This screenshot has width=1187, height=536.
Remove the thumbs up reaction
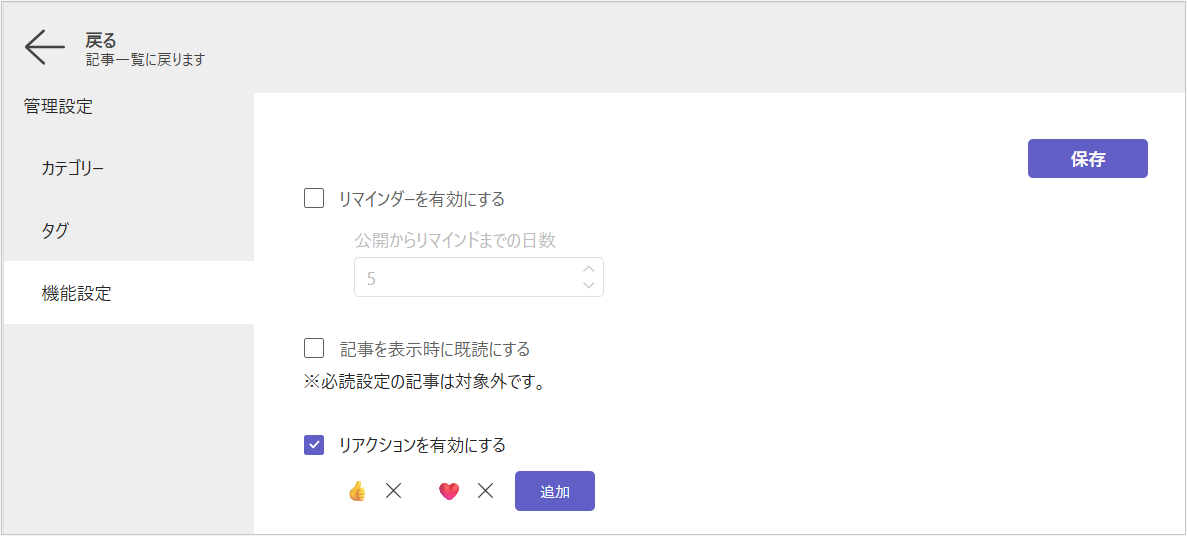tap(394, 491)
